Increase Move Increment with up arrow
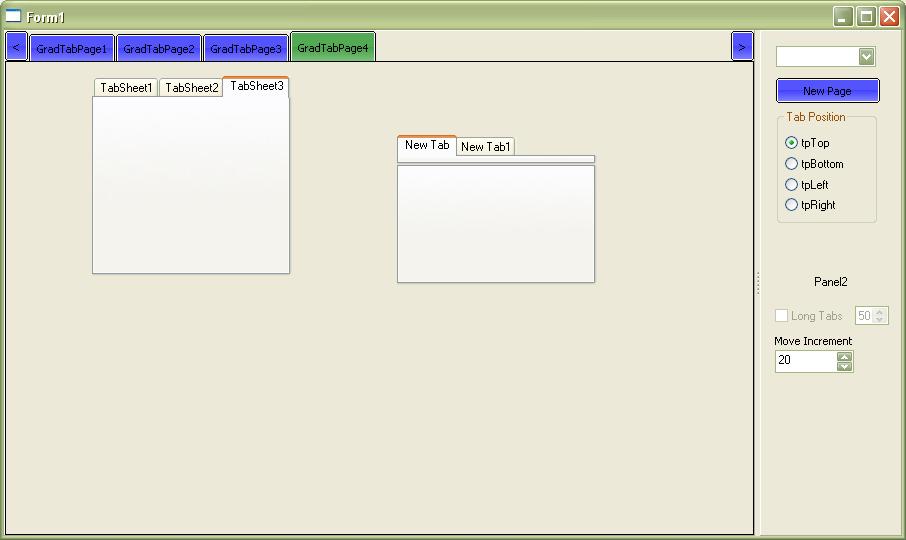Viewport: 906px width, 540px height. pos(845,356)
